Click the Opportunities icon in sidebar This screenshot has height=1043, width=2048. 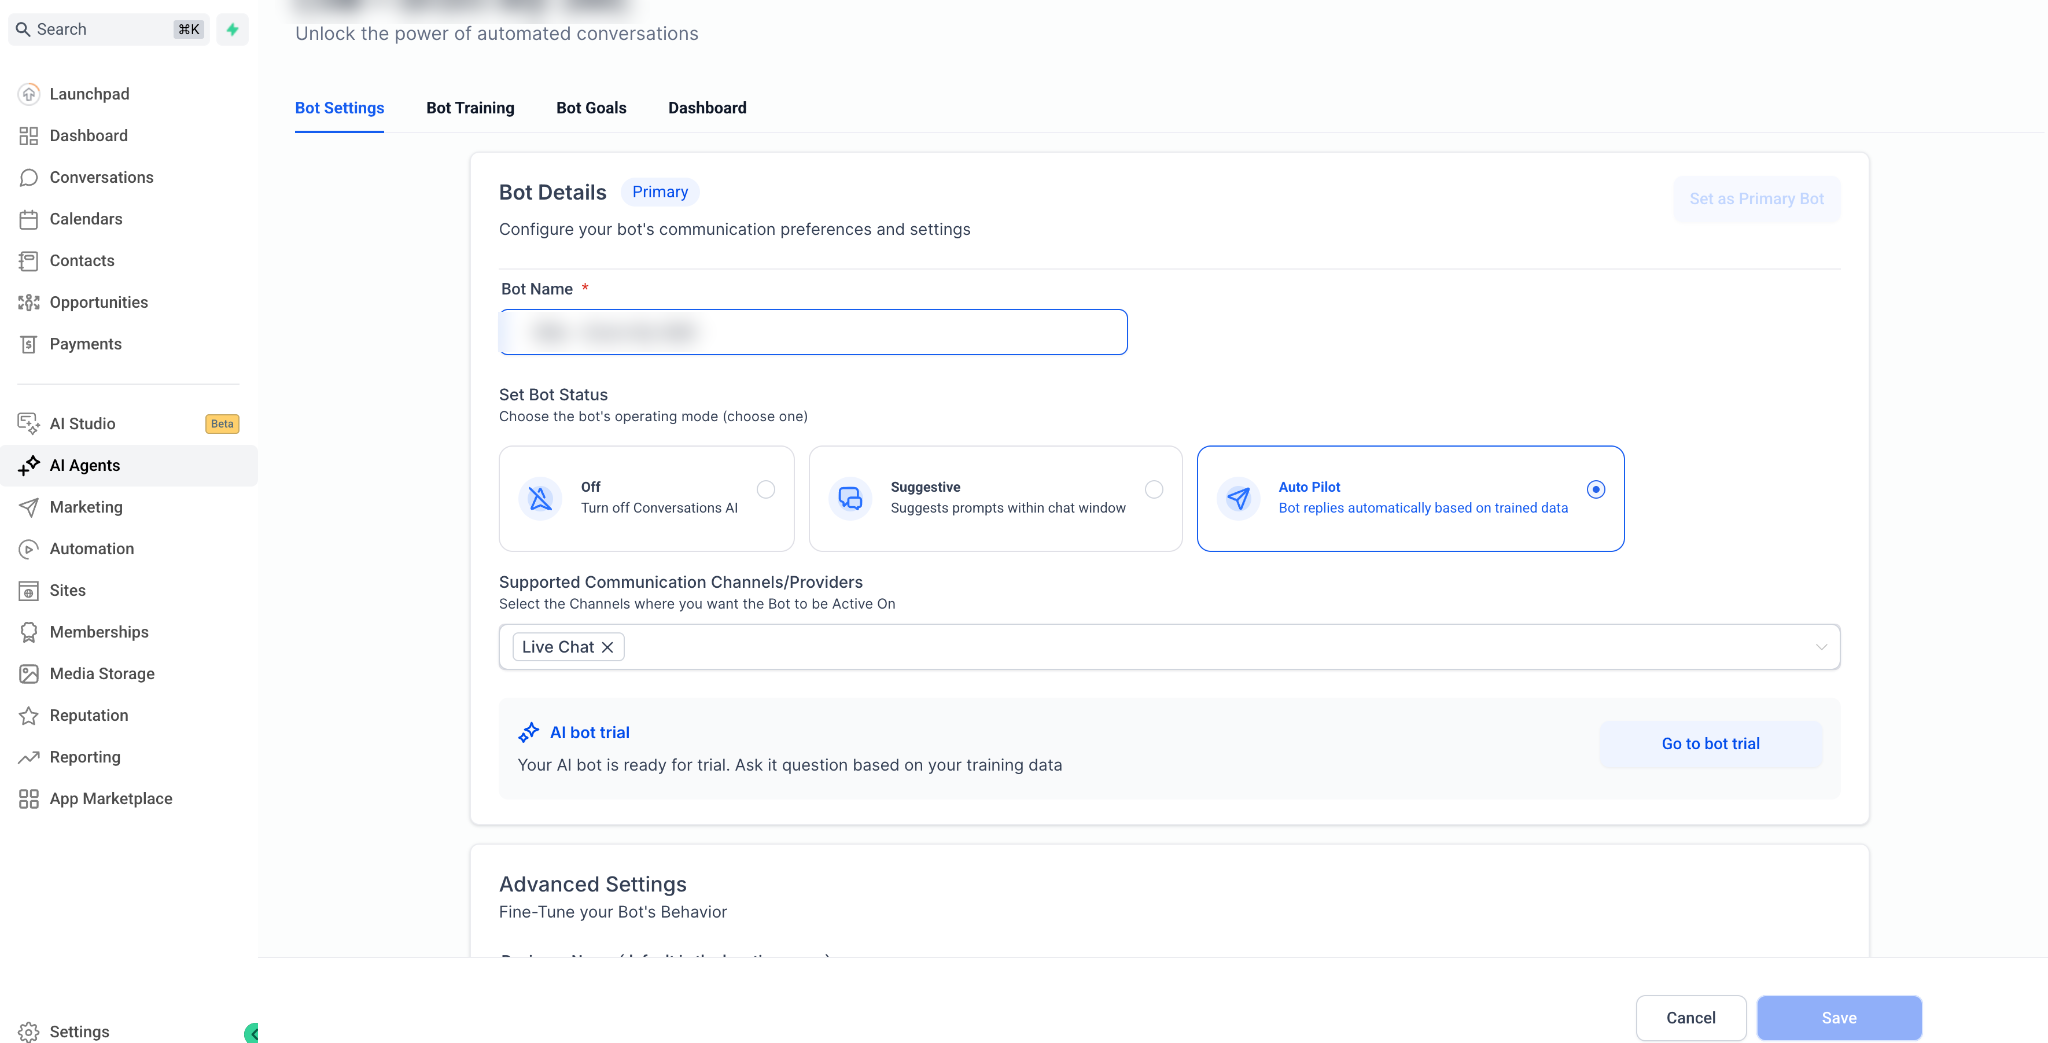point(29,302)
